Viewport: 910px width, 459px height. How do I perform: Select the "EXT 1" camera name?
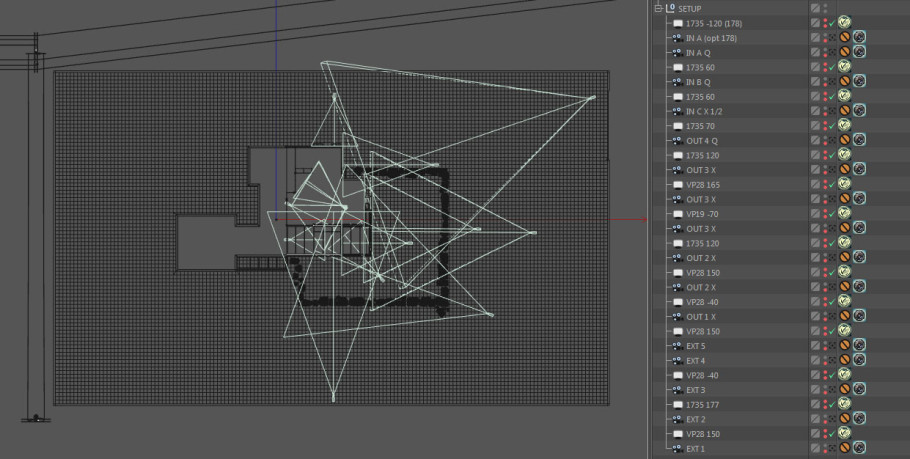[696, 449]
